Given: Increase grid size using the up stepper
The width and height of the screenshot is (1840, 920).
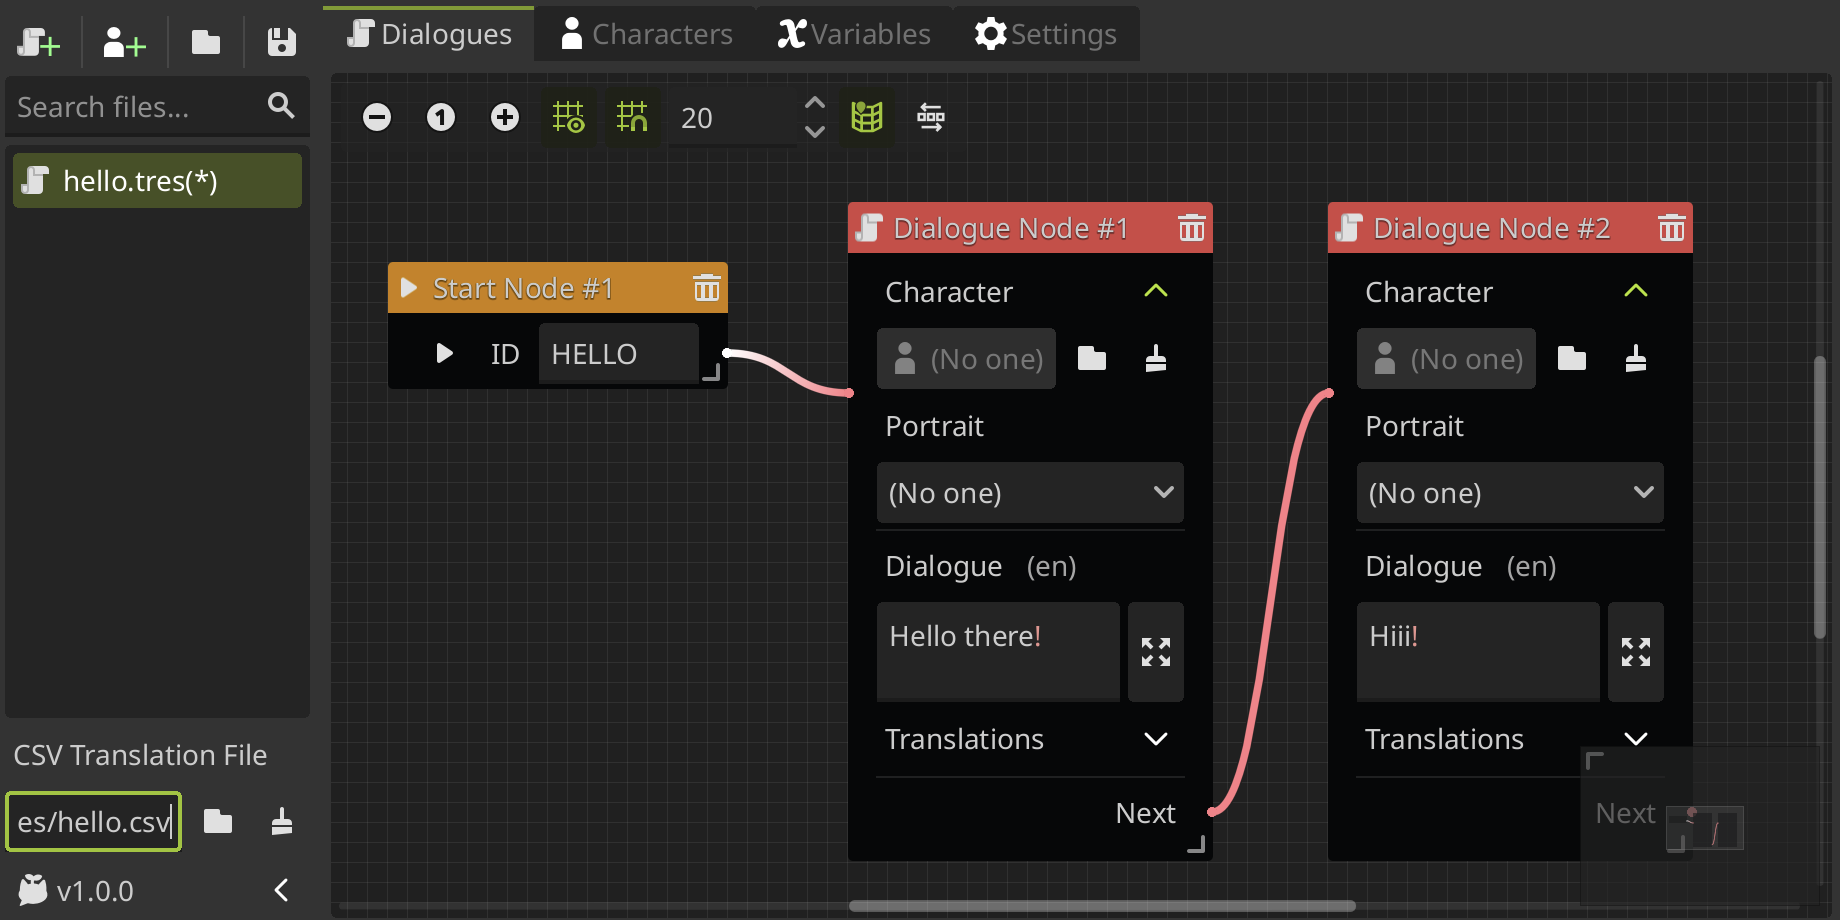Looking at the screenshot, I should pos(814,102).
